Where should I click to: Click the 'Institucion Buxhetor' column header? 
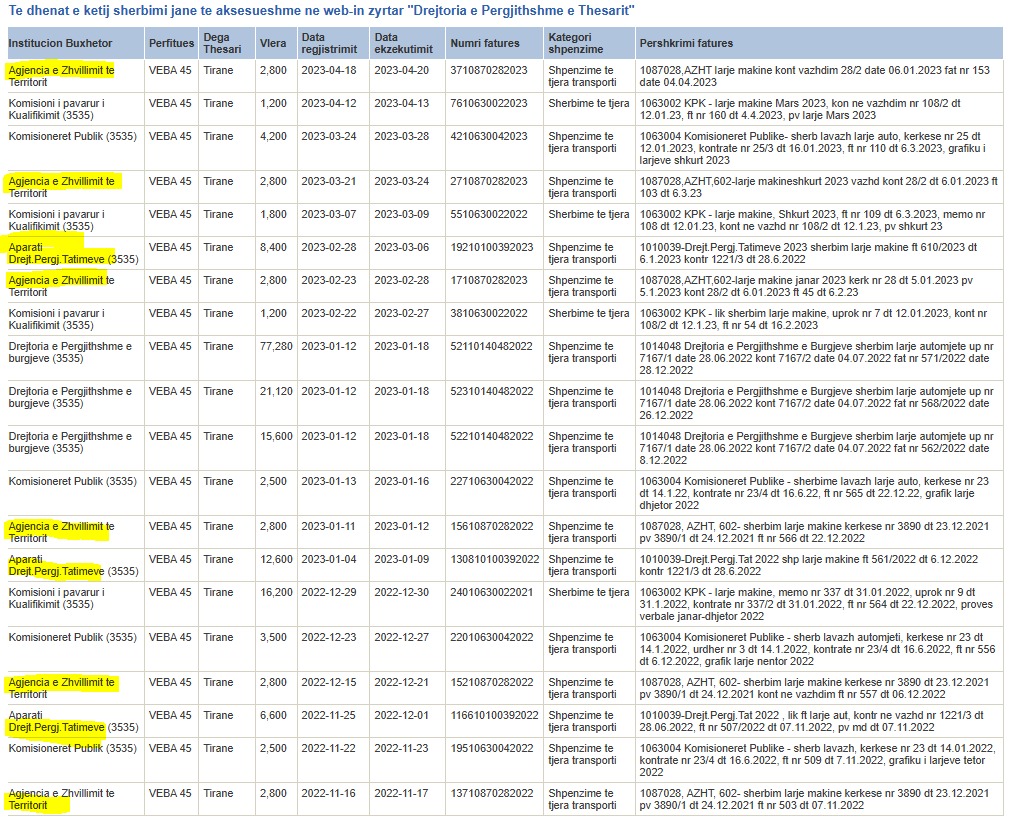pos(60,44)
